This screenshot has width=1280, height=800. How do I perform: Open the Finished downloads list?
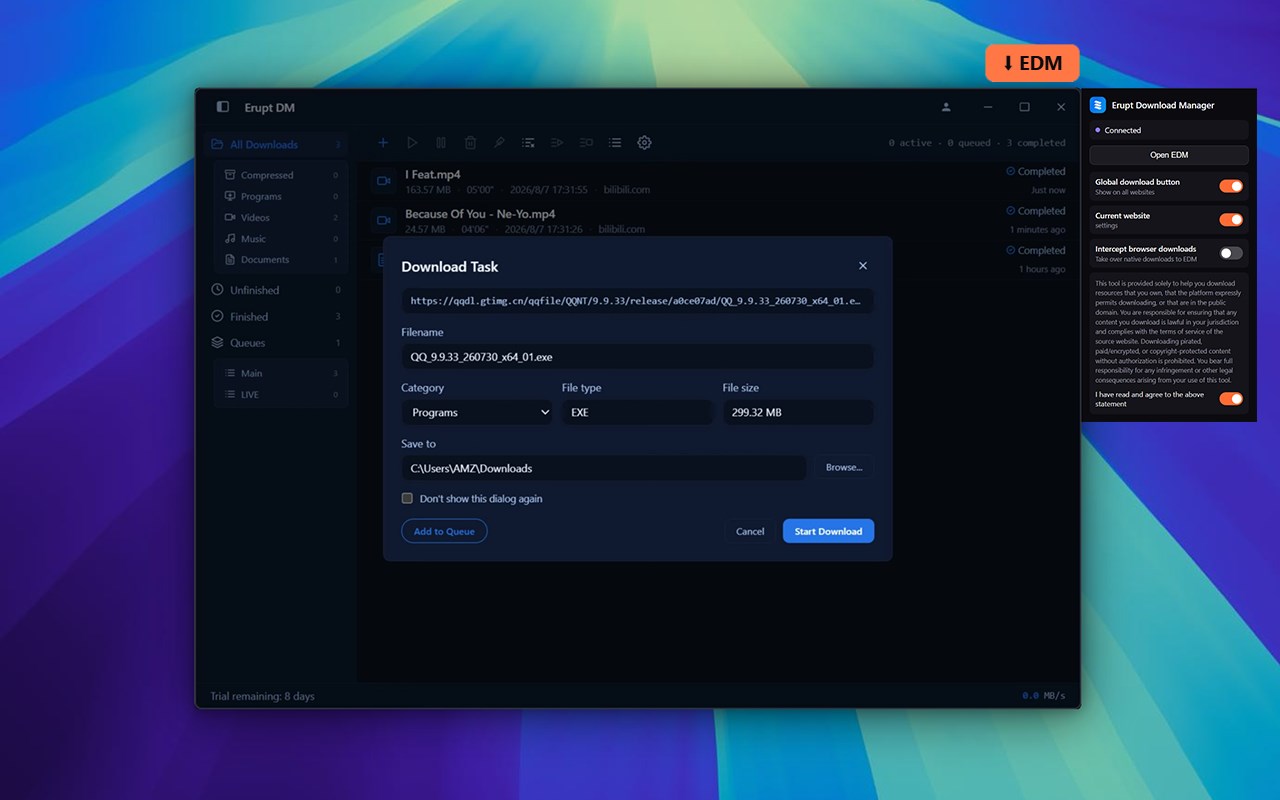coord(276,316)
